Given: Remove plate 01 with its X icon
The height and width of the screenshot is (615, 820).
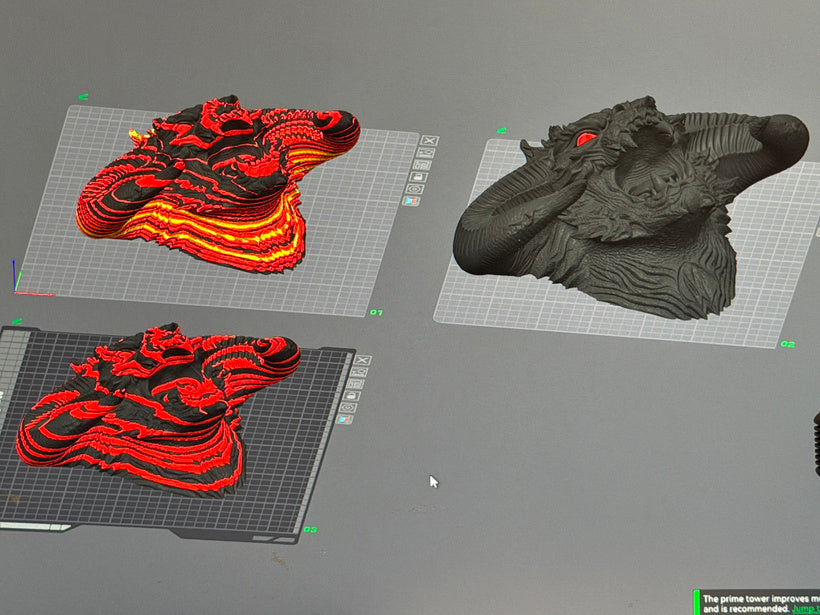Looking at the screenshot, I should click(429, 140).
